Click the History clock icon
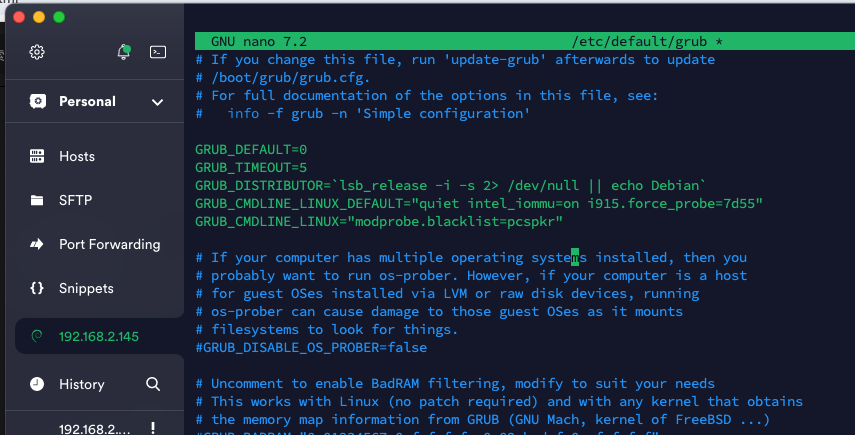855x435 pixels. [x=37, y=384]
